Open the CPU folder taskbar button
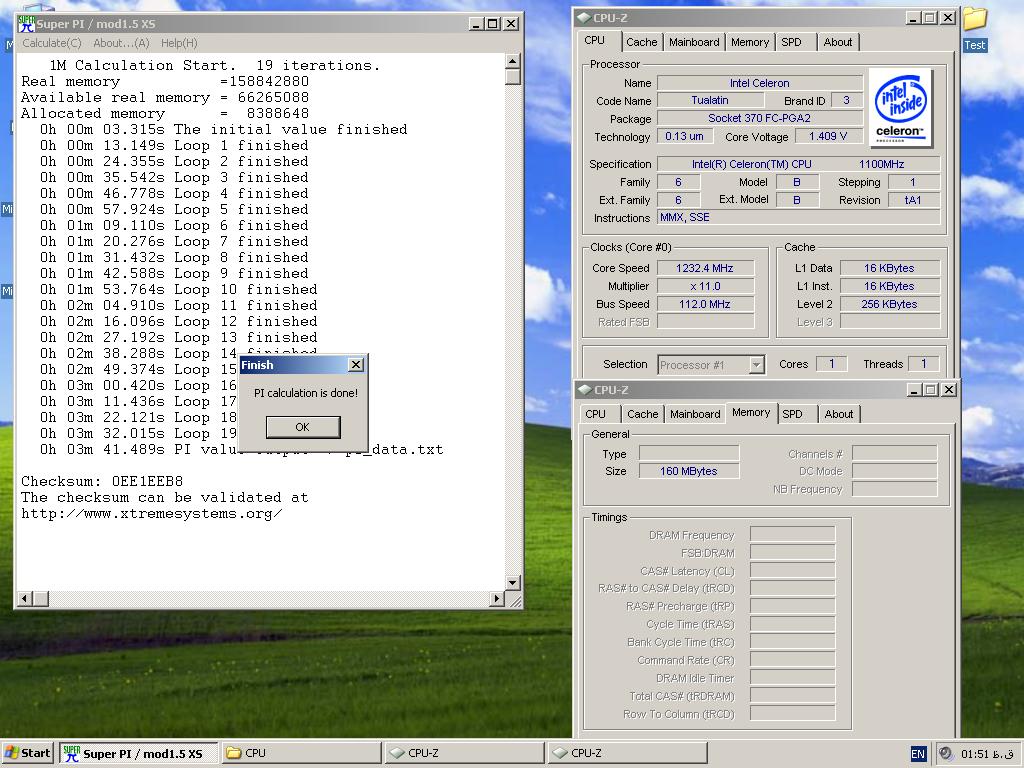Image resolution: width=1024 pixels, height=768 pixels. tap(301, 753)
